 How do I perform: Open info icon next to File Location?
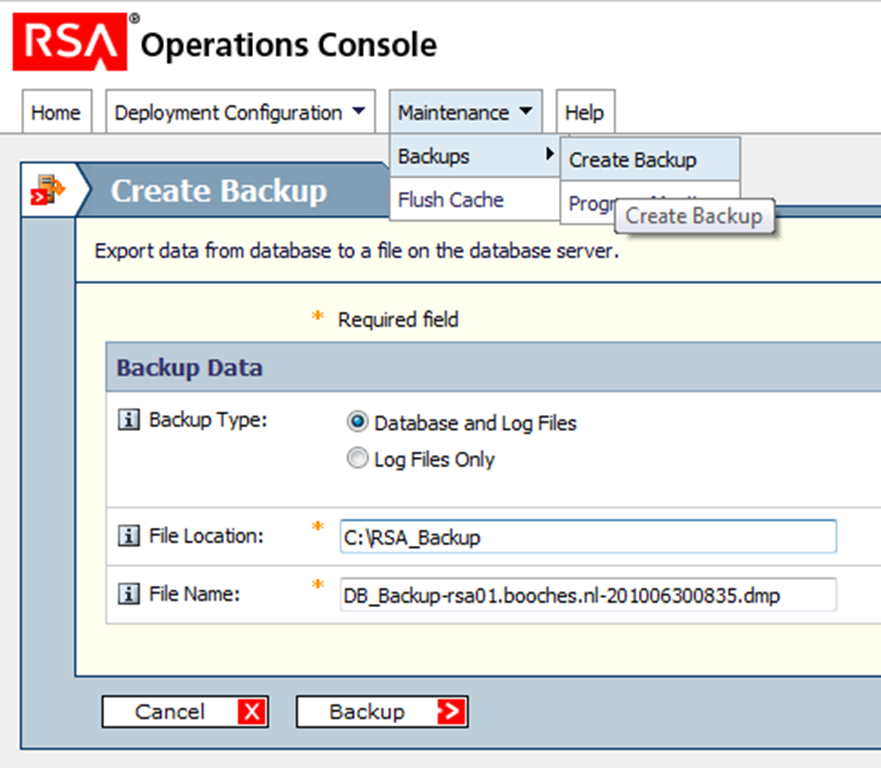(x=128, y=535)
